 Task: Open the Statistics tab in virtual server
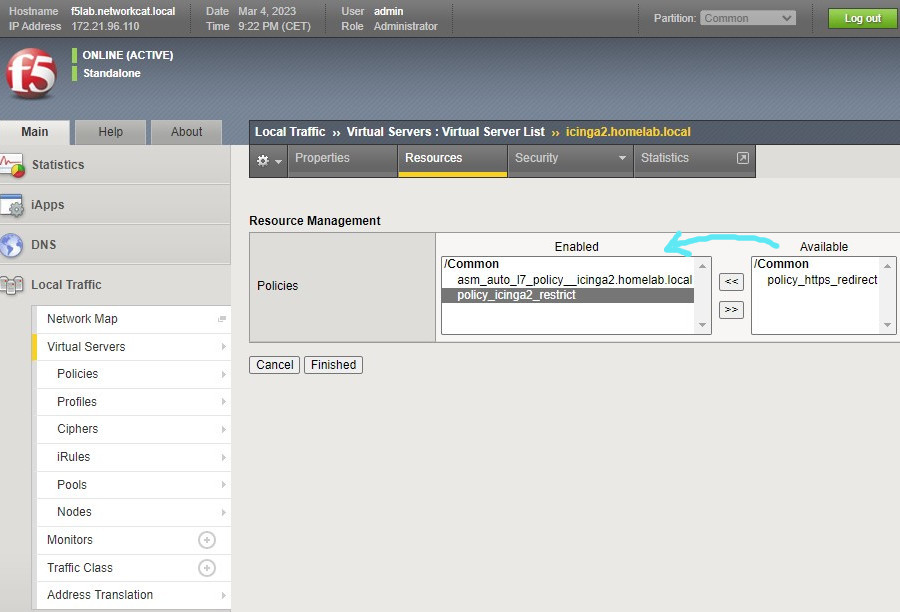pyautogui.click(x=695, y=161)
